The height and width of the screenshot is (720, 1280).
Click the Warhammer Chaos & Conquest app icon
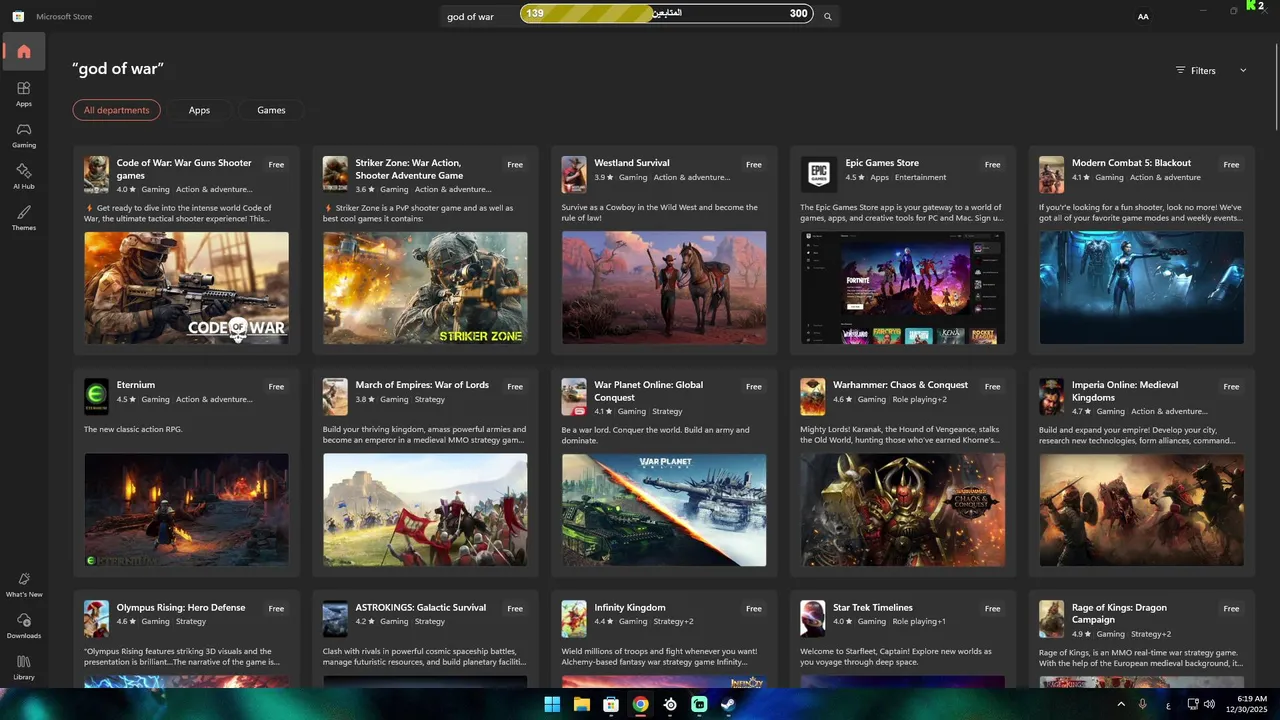pos(813,396)
